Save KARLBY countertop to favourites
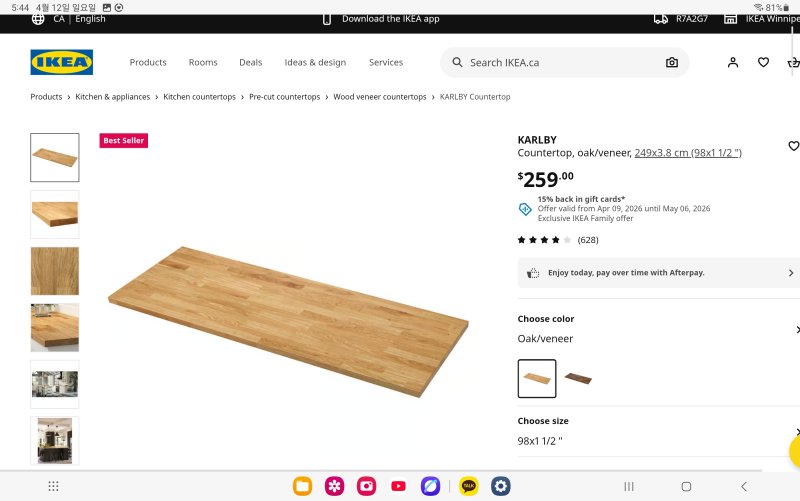The height and width of the screenshot is (501, 800). coord(793,146)
